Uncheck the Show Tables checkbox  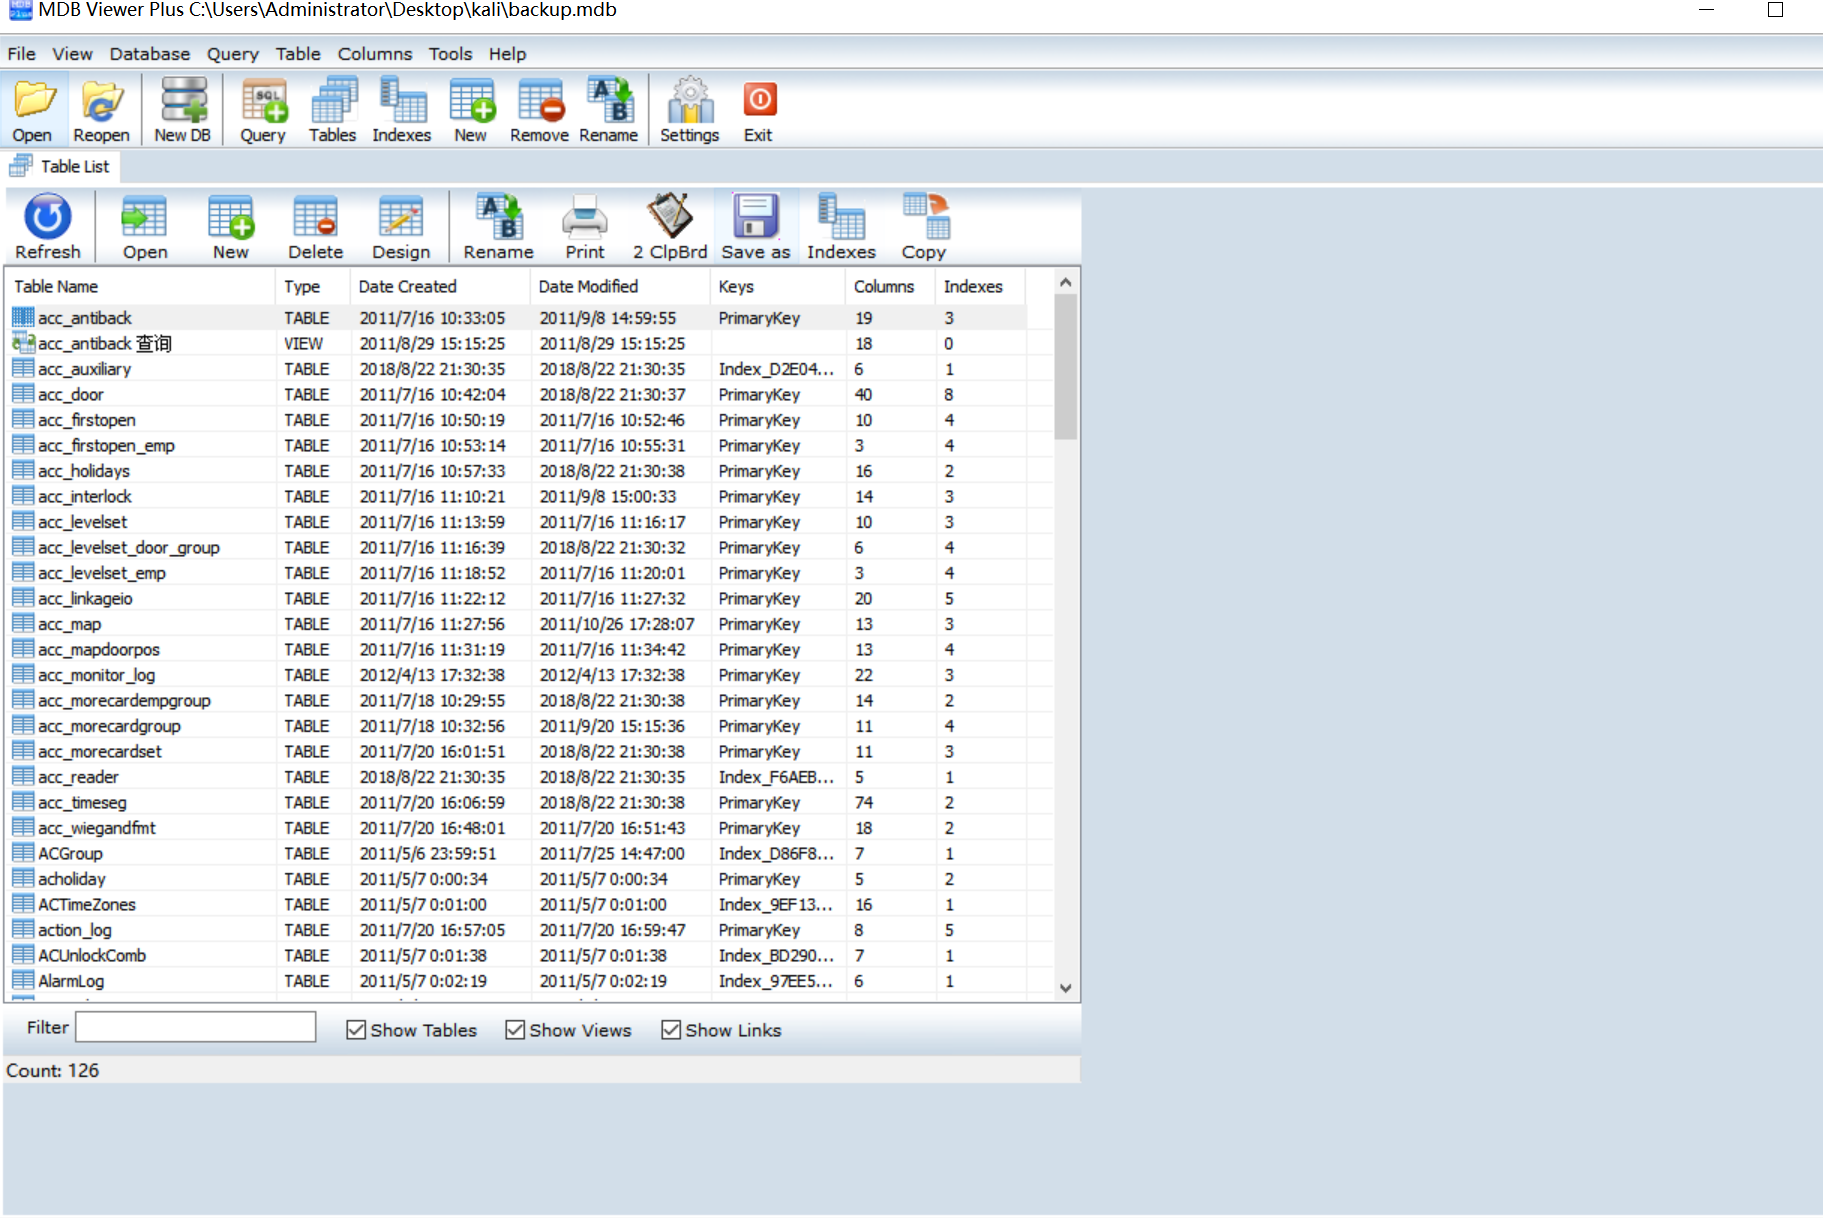(356, 1030)
